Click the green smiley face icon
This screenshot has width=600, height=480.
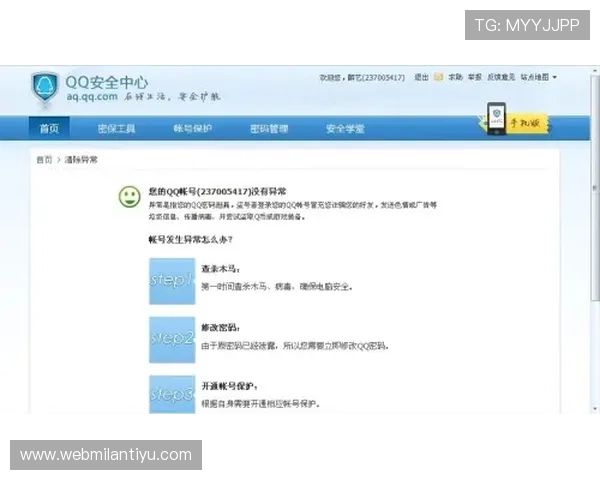tap(129, 197)
